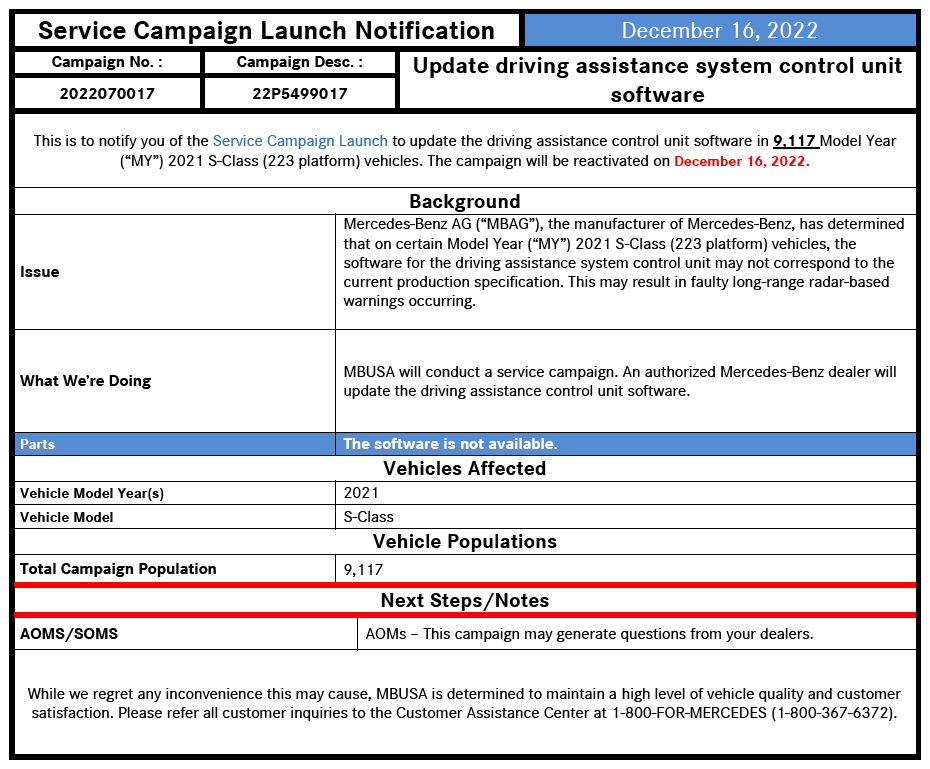The width and height of the screenshot is (930, 769).
Task: Click the Parts row label
Action: [x=37, y=444]
